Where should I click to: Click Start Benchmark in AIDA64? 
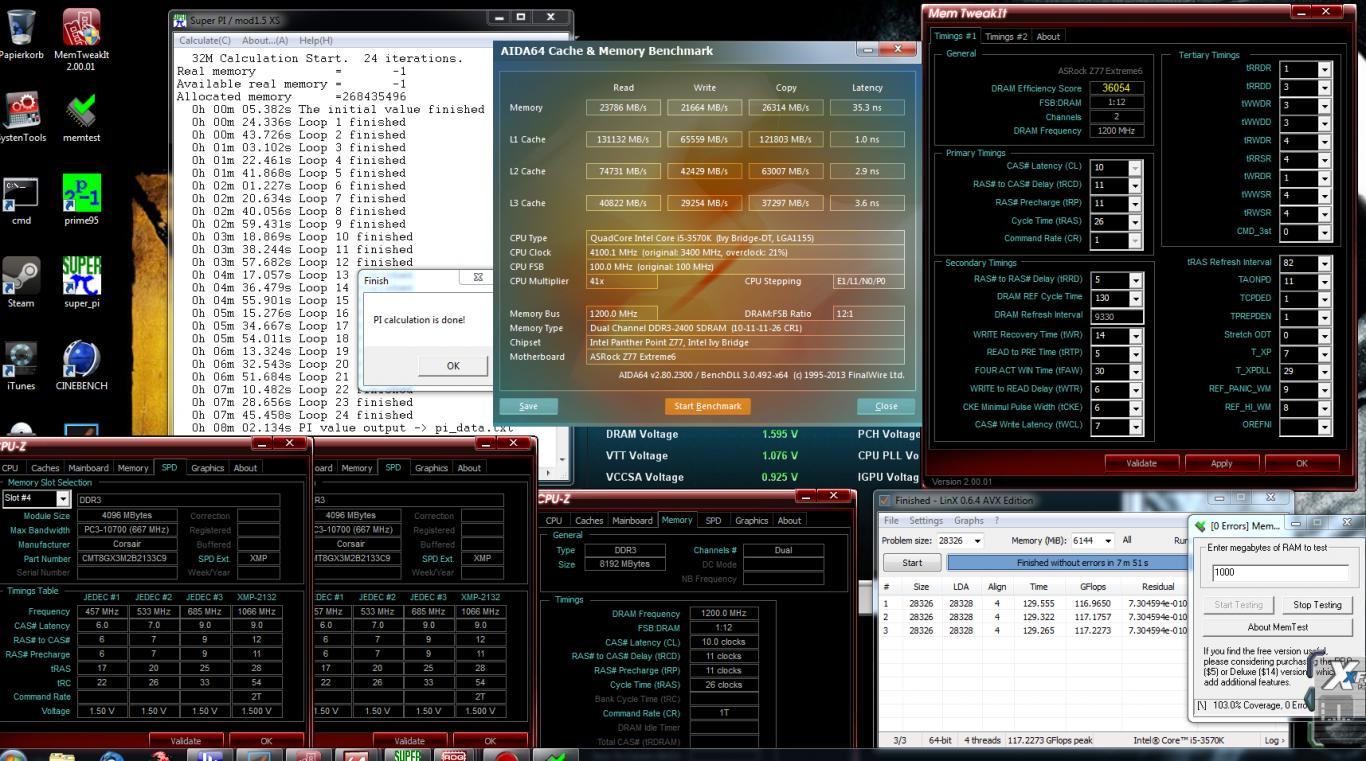(707, 406)
